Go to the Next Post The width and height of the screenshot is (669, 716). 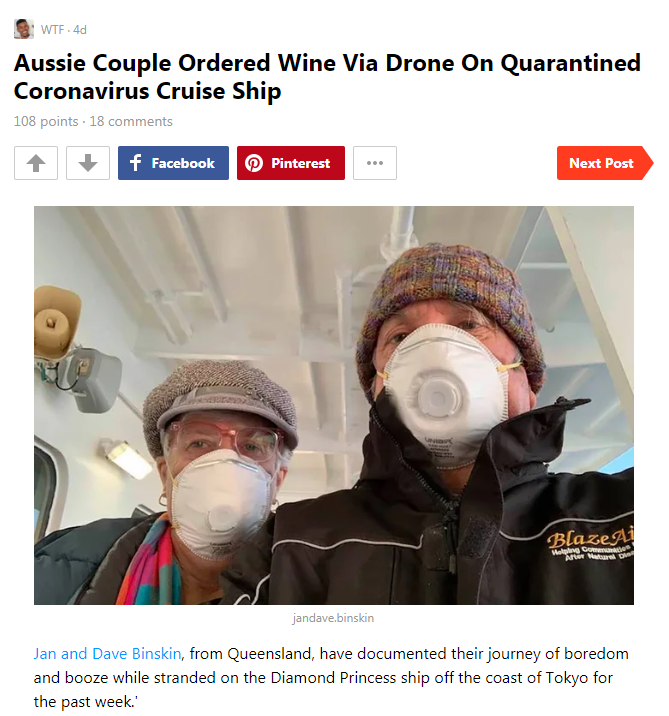click(605, 163)
